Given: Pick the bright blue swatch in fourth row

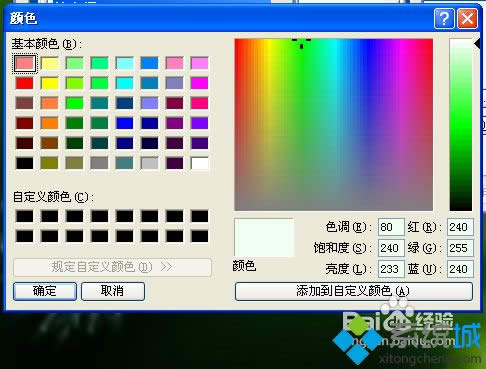Looking at the screenshot, I should 125,123.
